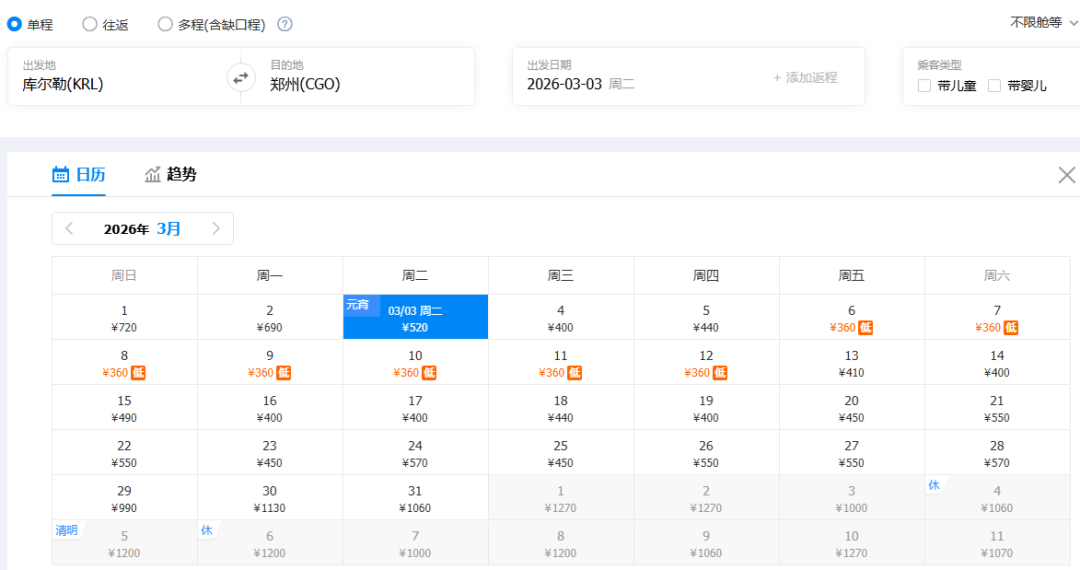
Task: Choose 多程(含缺口程) multi-trip option
Action: pos(165,24)
